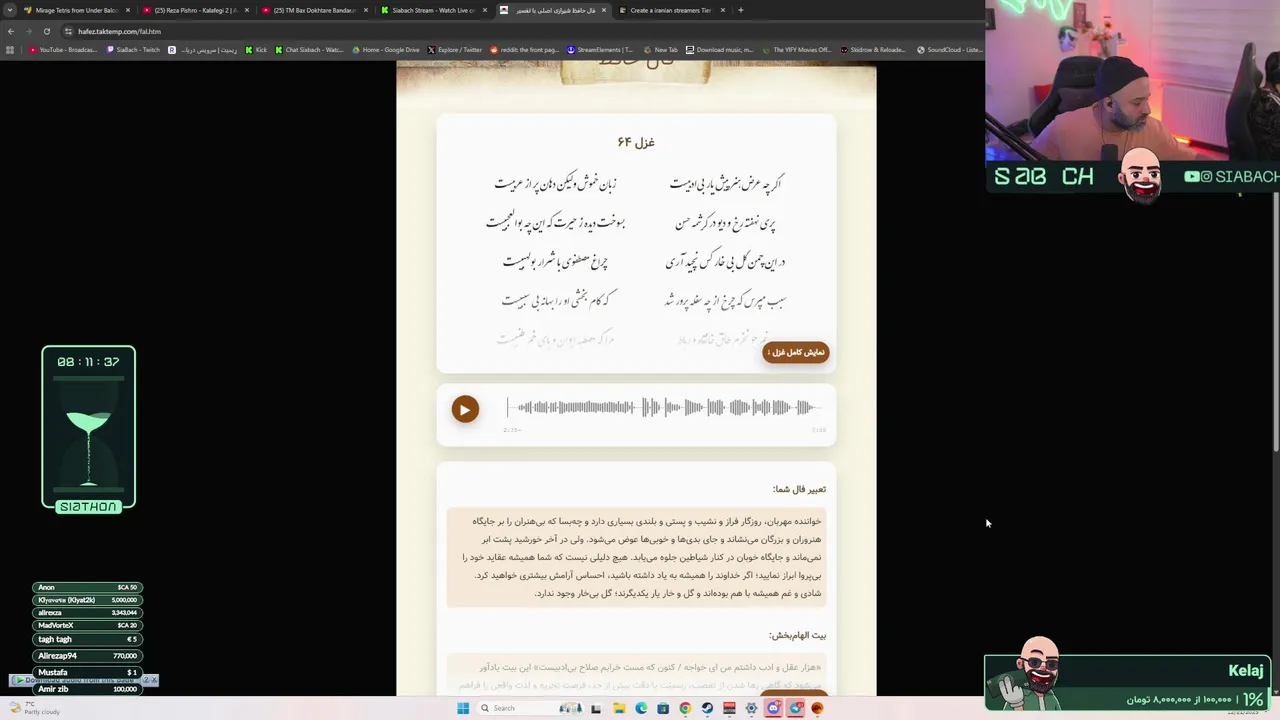This screenshot has width=1280, height=720.
Task: Launch Microsoft Edge from the taskbar
Action: [x=641, y=708]
